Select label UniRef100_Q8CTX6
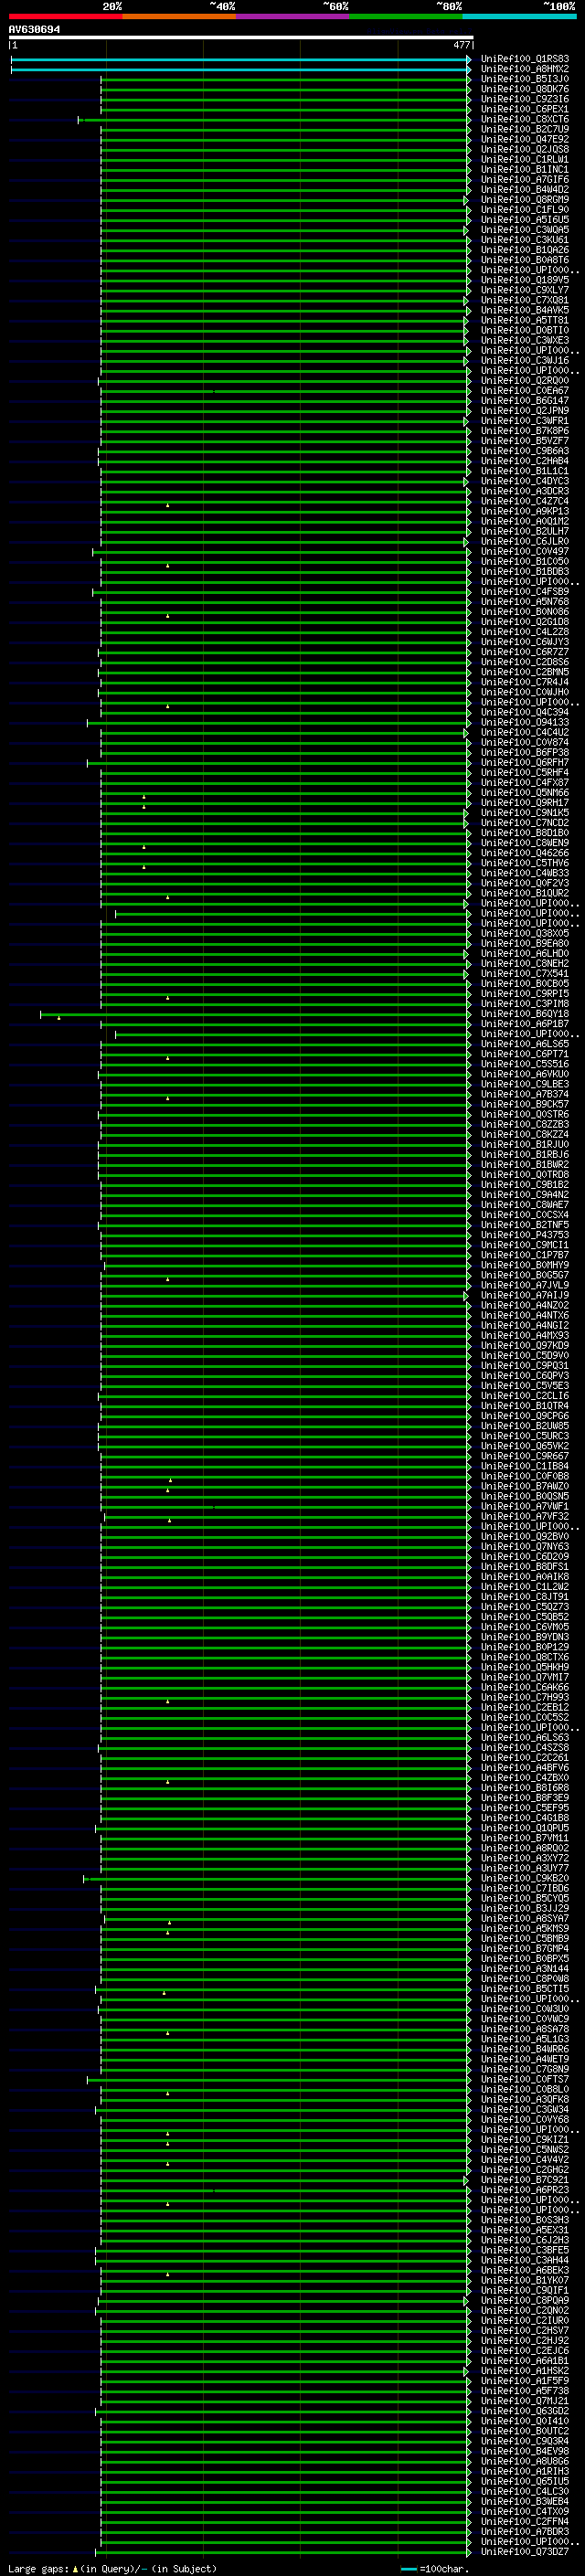Viewport: 585px width, 2576px height. pyautogui.click(x=525, y=1657)
